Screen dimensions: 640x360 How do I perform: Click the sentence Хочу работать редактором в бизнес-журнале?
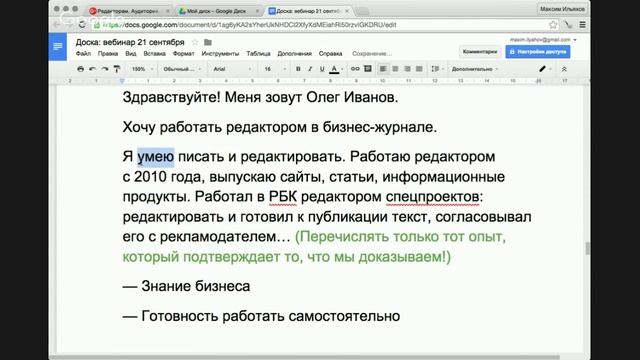(x=280, y=127)
